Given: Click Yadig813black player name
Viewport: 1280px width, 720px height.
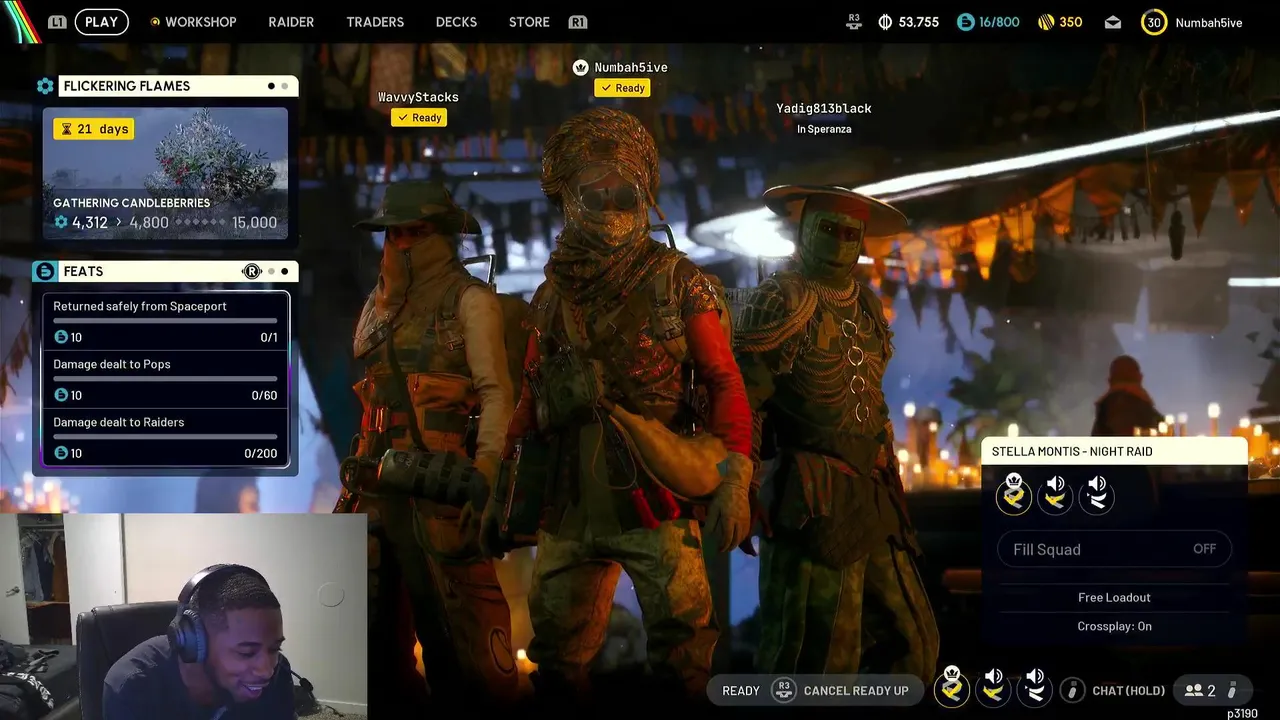Looking at the screenshot, I should pyautogui.click(x=824, y=108).
